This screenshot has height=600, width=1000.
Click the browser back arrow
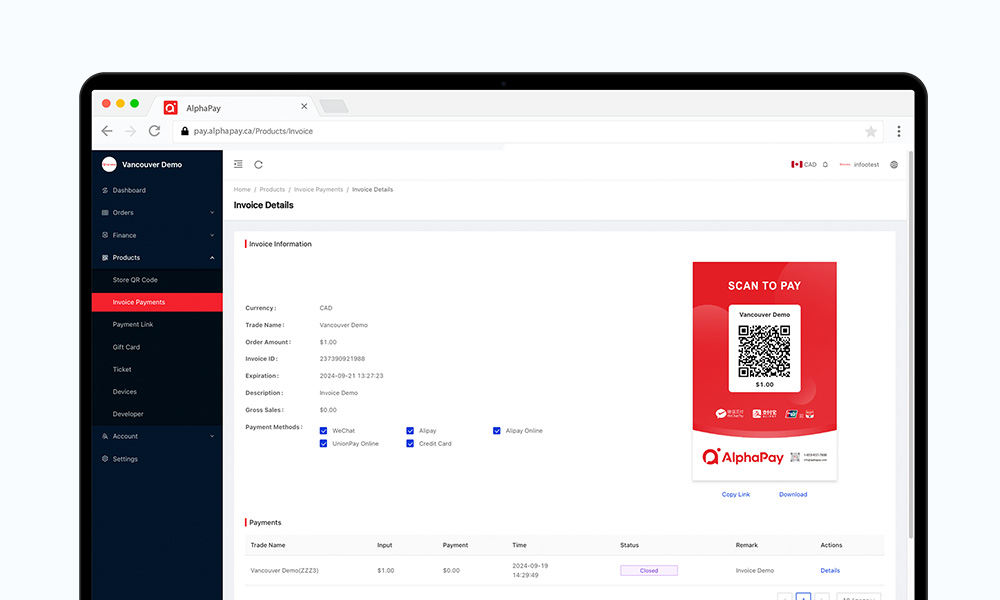pos(107,131)
